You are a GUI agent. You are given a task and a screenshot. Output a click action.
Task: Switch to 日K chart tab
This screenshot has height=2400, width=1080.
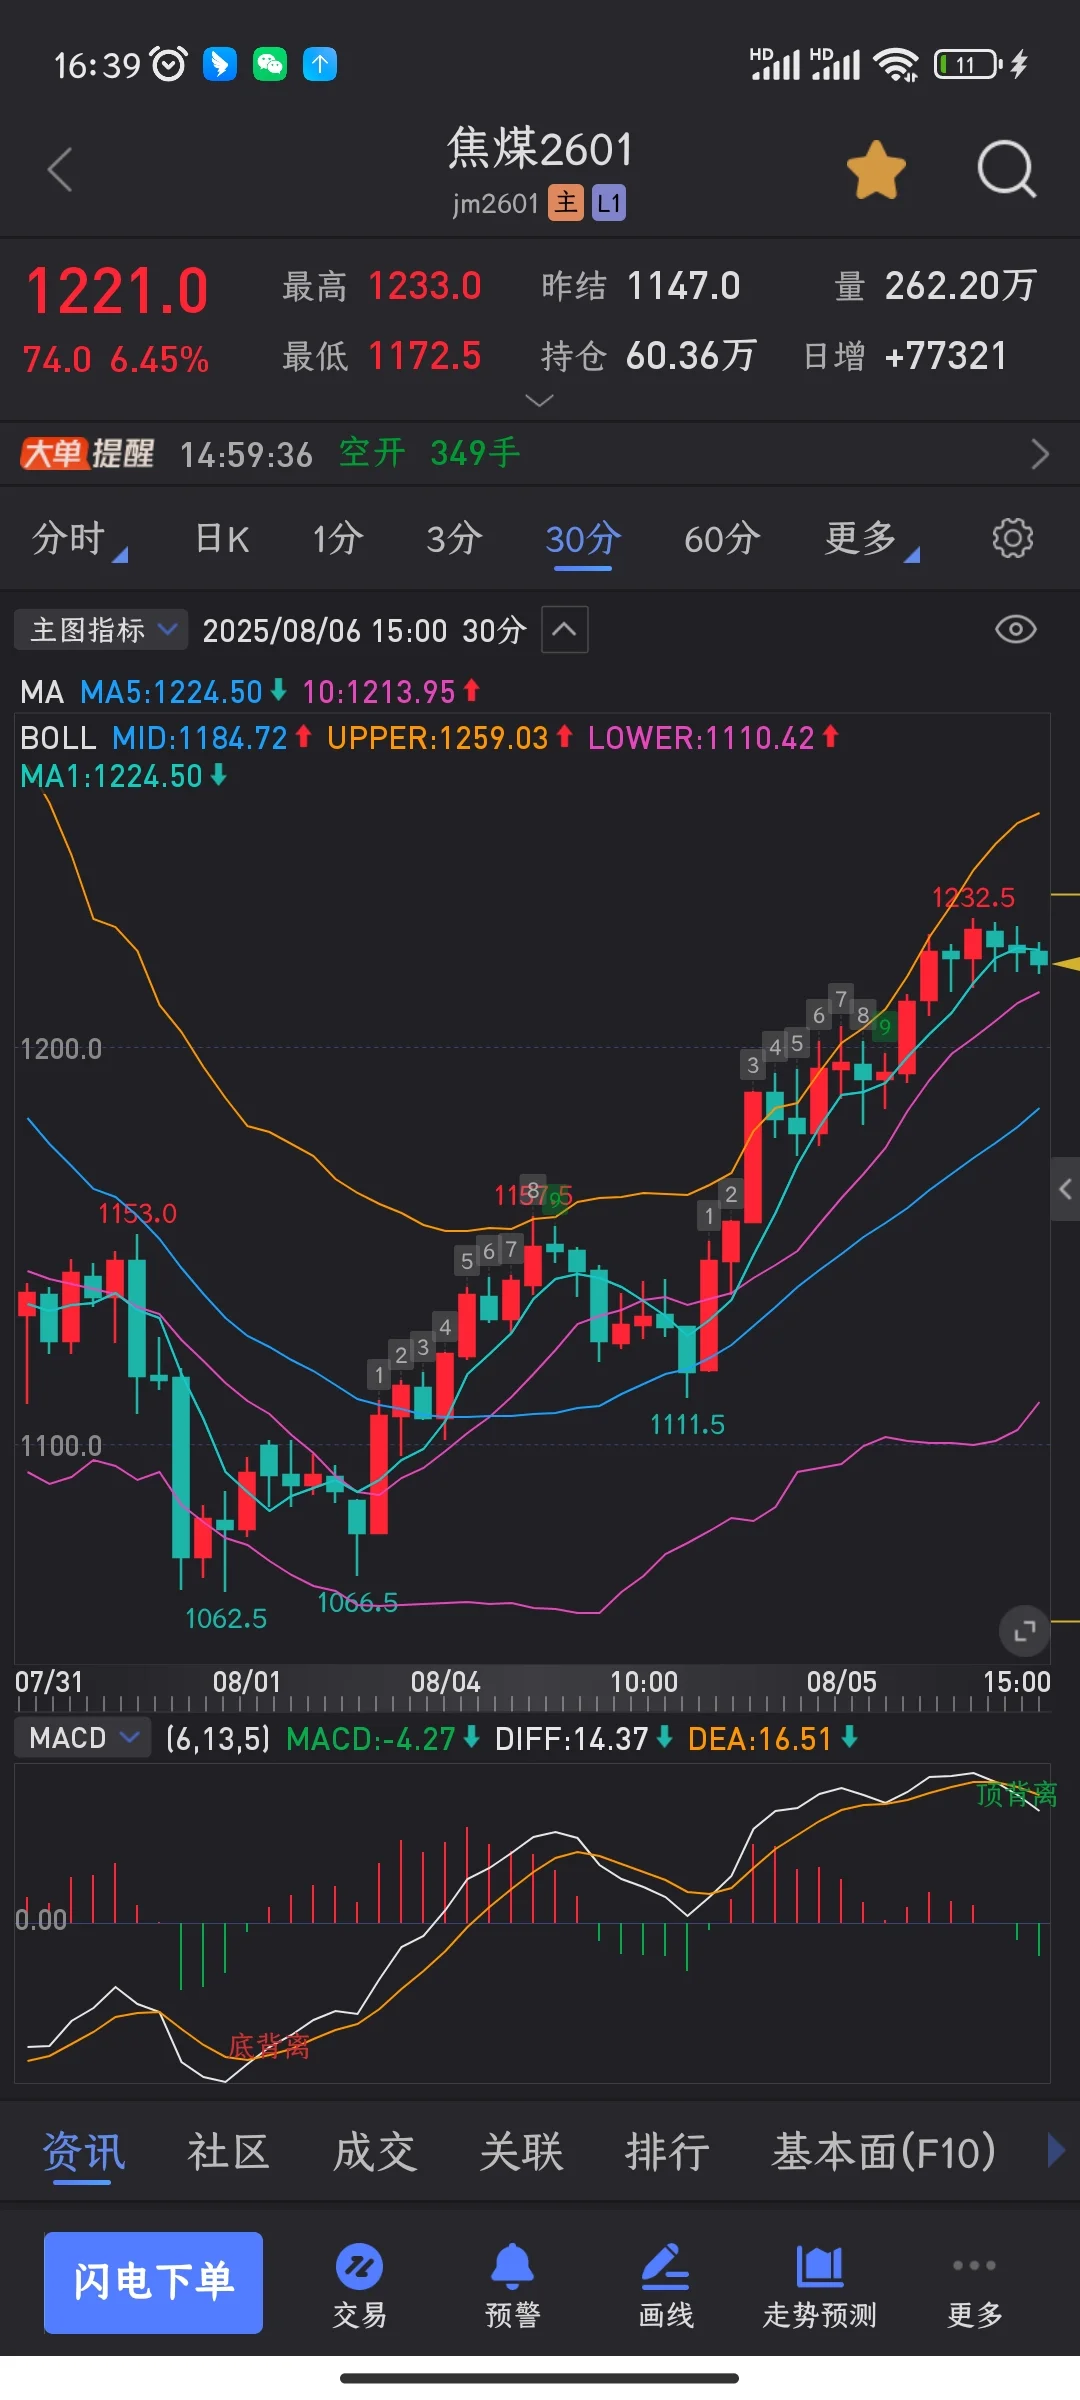click(222, 539)
